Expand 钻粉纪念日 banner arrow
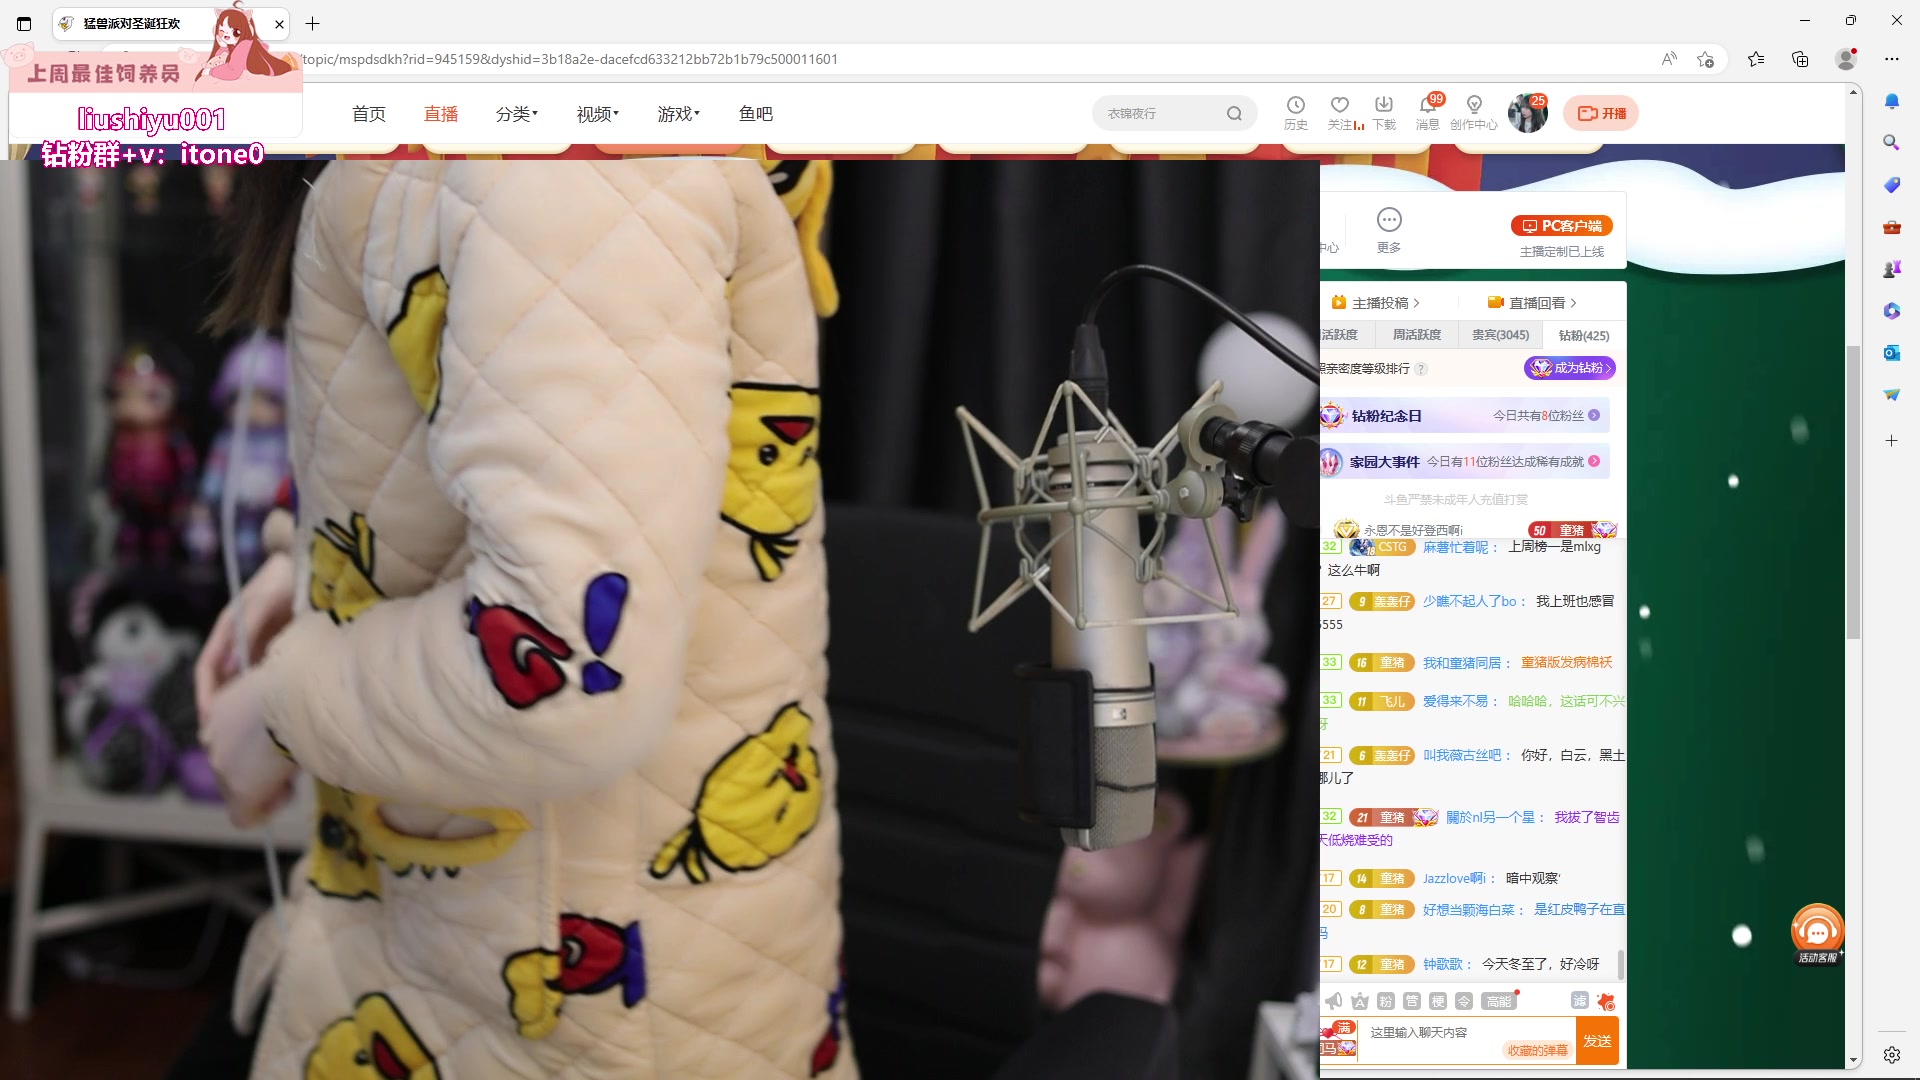Screen dimensions: 1920x1080 1594,415
